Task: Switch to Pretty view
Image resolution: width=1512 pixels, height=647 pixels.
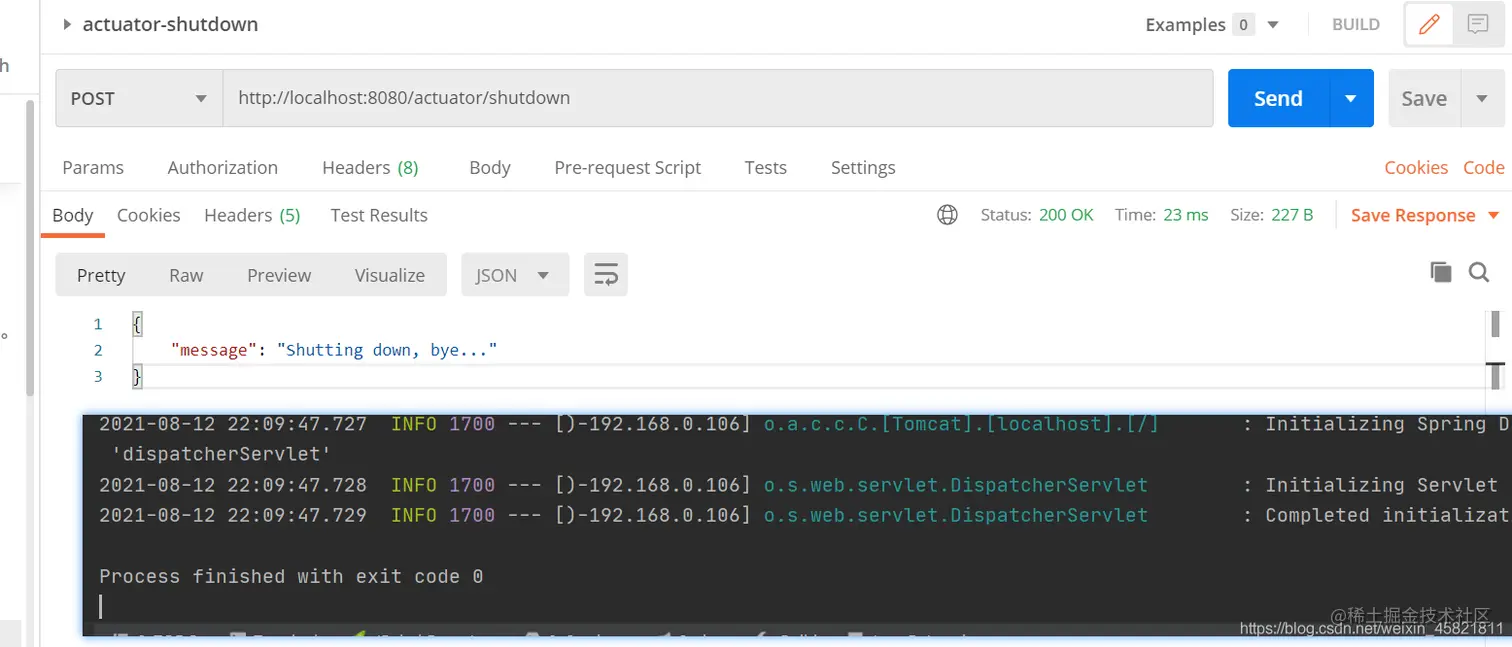Action: [x=101, y=275]
